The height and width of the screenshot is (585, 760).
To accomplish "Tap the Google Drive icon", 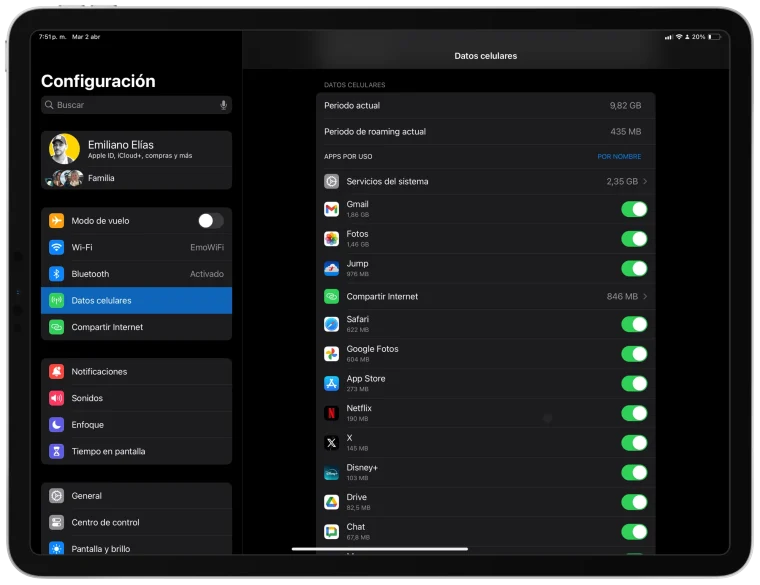I will click(x=332, y=502).
